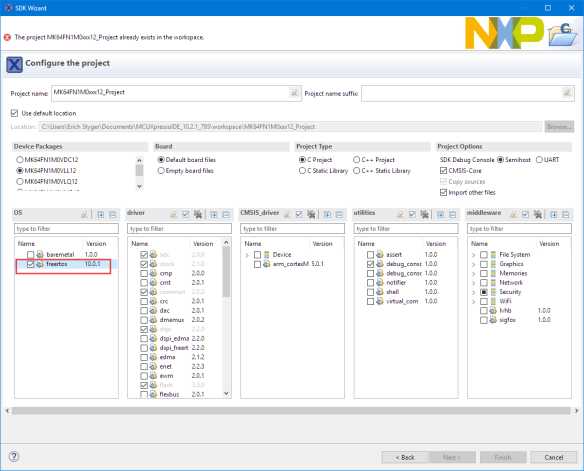The height and width of the screenshot is (471, 584).
Task: Expand the Device node in CMSIS_driver
Action: (247, 255)
